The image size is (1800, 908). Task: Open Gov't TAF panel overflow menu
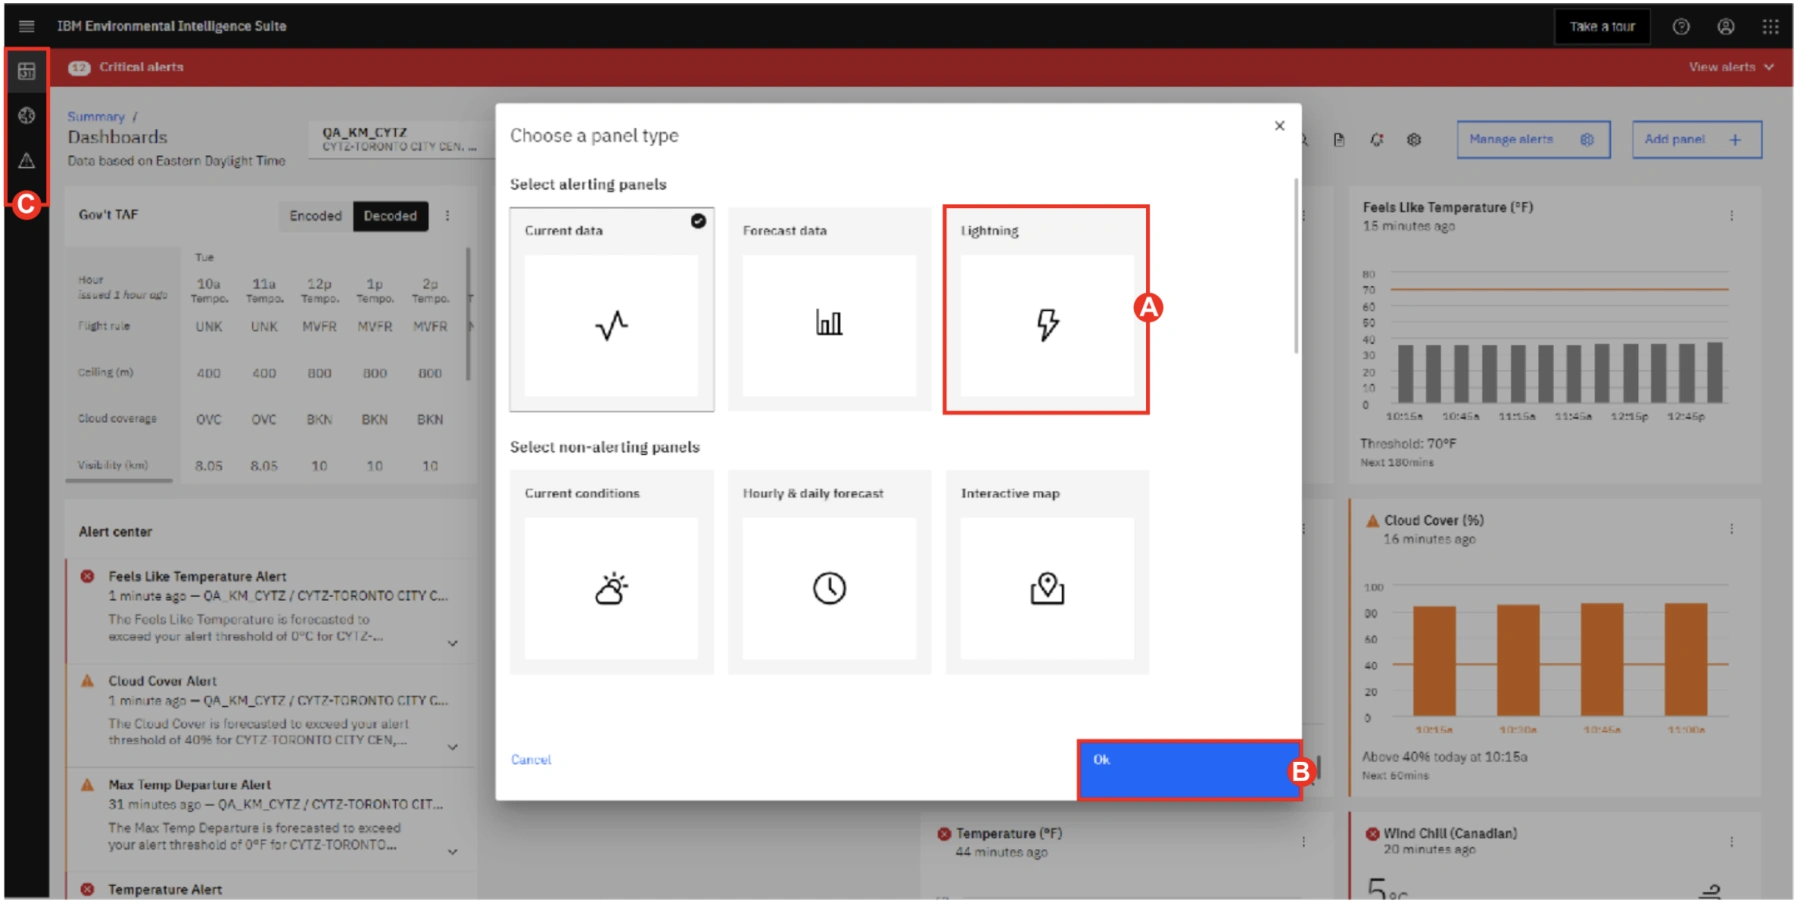point(447,216)
